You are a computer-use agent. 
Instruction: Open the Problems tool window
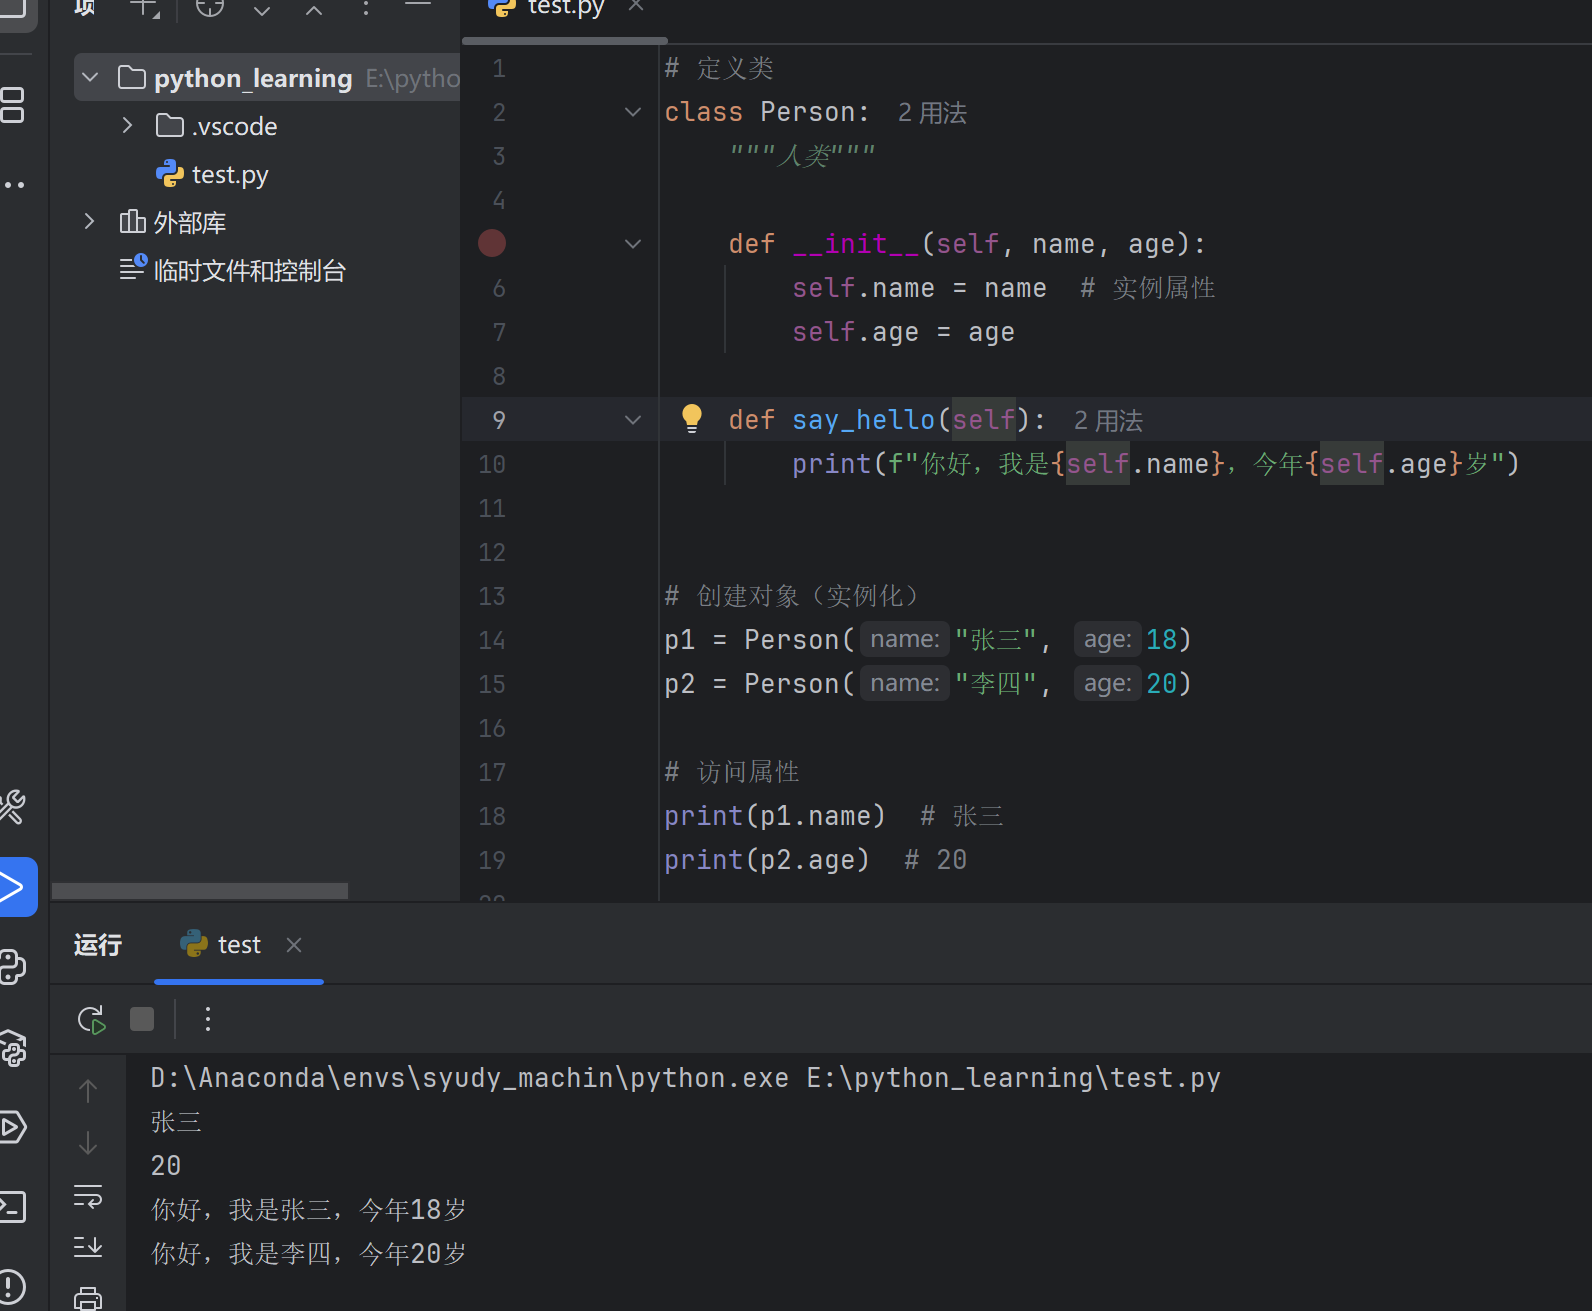[x=13, y=1287]
